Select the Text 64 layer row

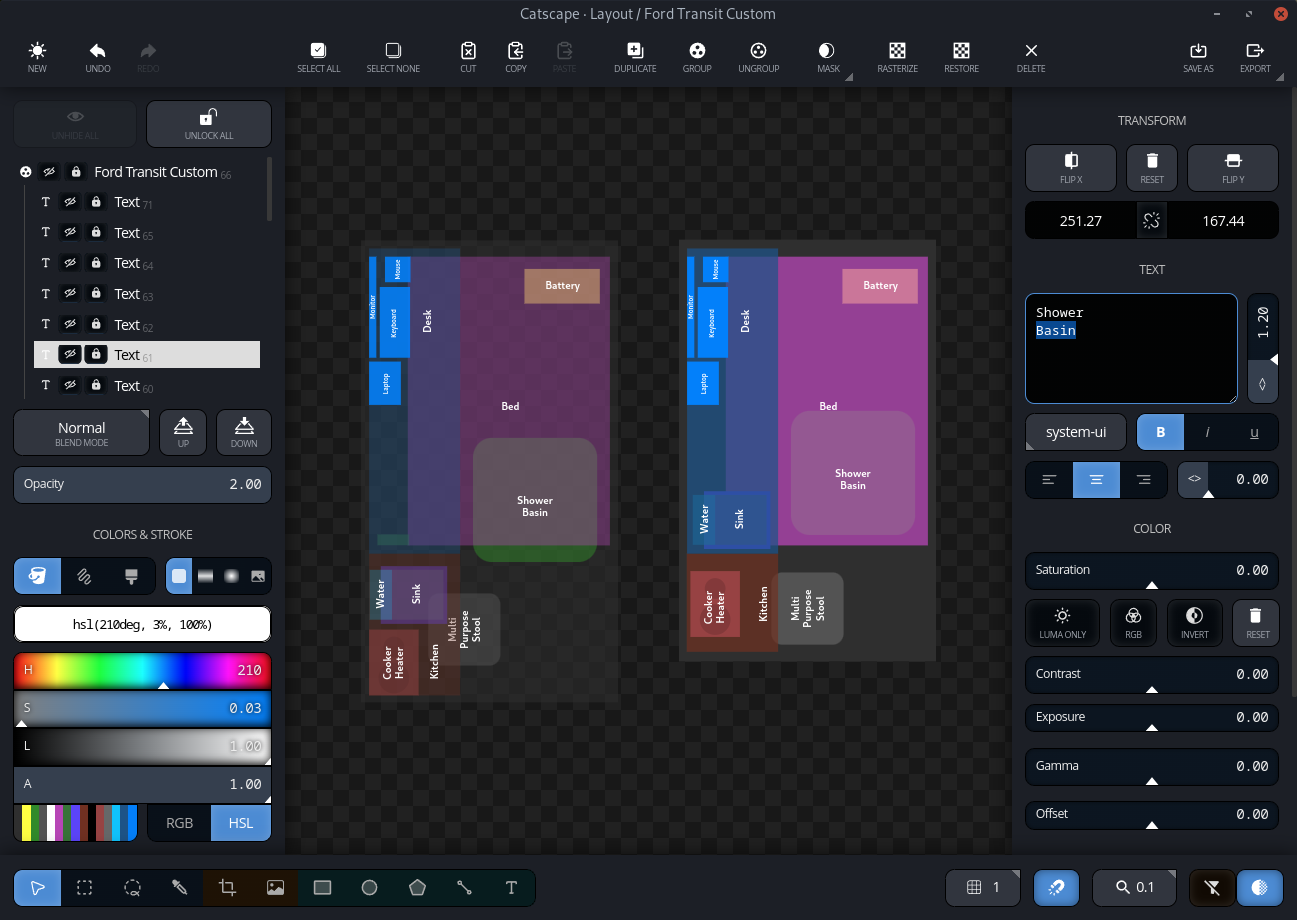pos(147,263)
